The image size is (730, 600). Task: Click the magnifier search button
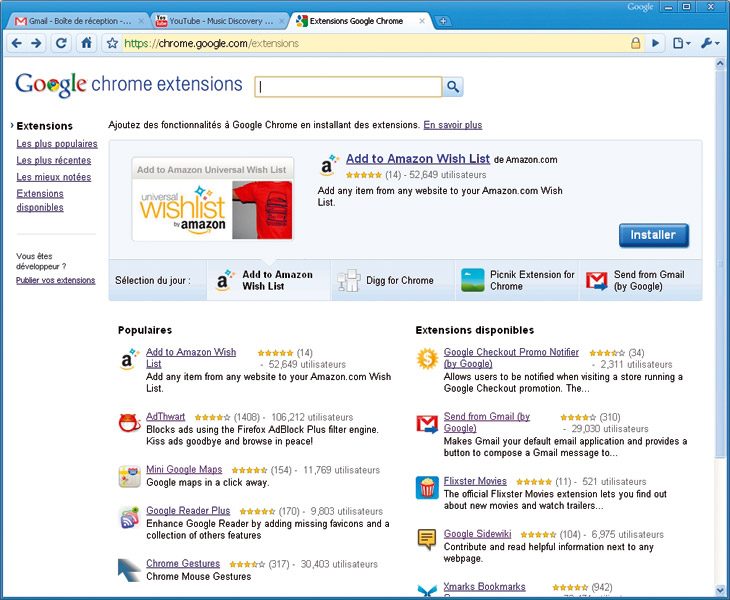click(453, 87)
